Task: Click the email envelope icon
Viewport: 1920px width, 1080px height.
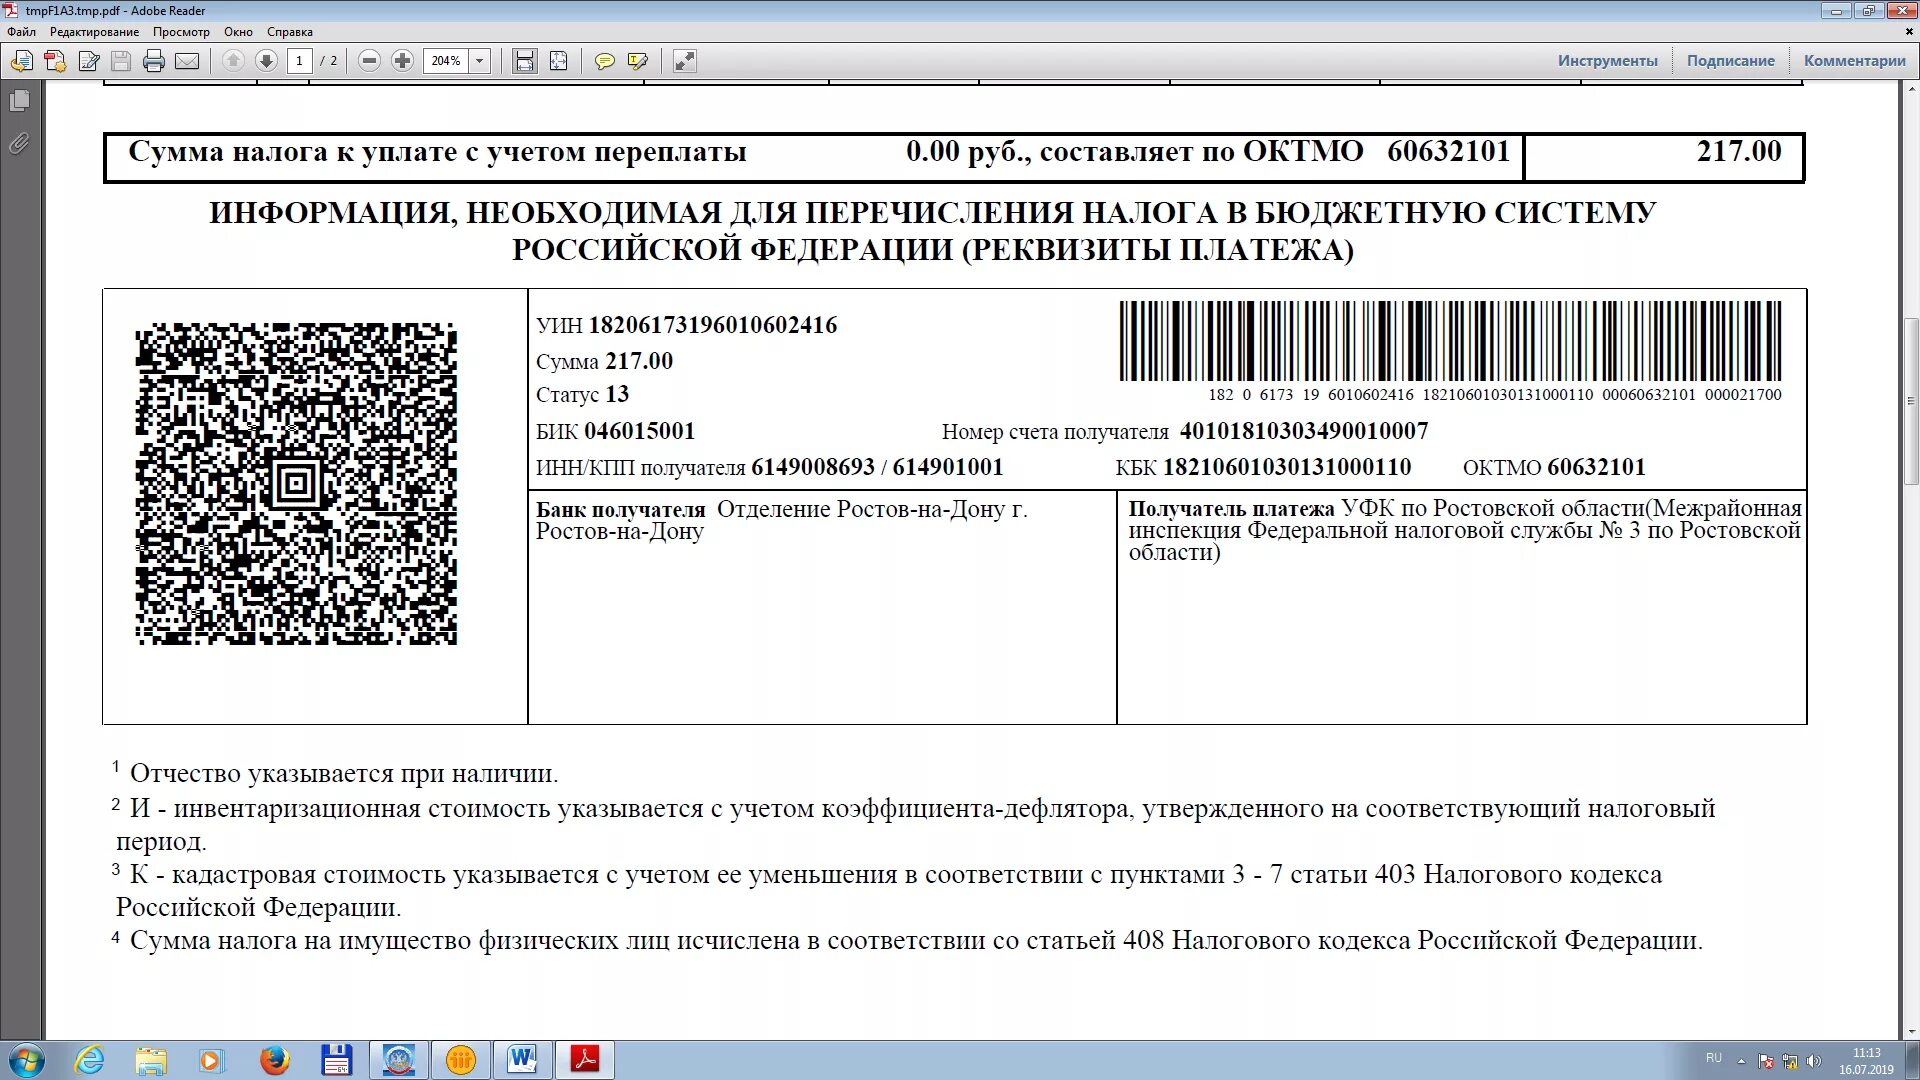Action: pos(187,61)
